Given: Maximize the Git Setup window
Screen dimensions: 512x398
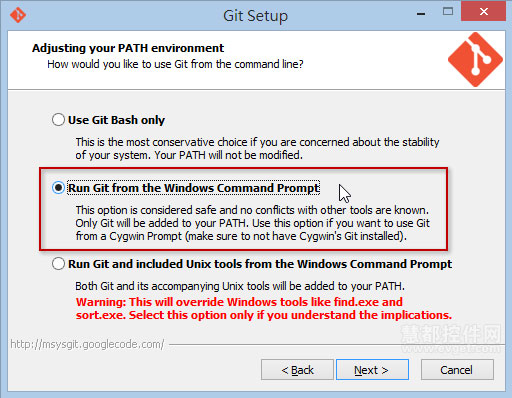Looking at the screenshot, I should pos(448,12).
